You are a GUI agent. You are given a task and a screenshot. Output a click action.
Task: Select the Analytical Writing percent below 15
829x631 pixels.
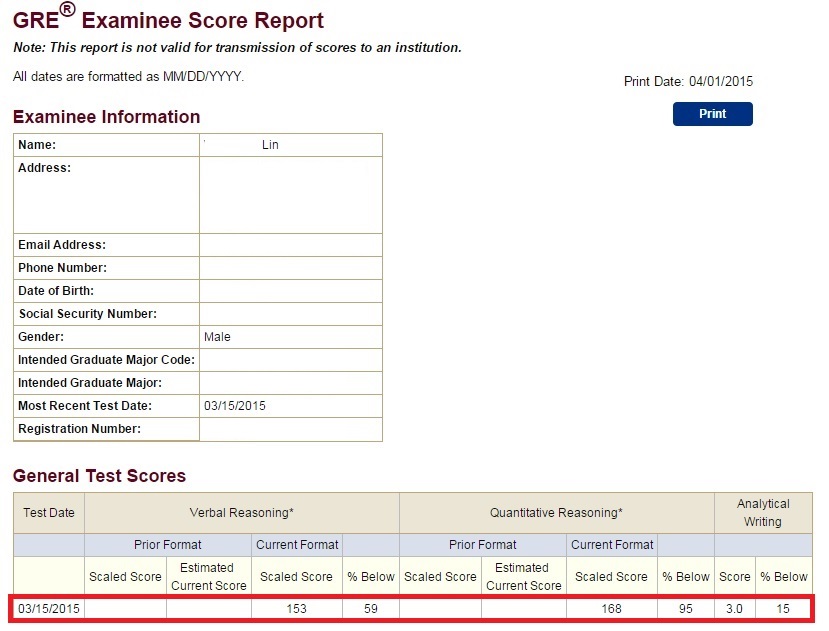tap(783, 609)
